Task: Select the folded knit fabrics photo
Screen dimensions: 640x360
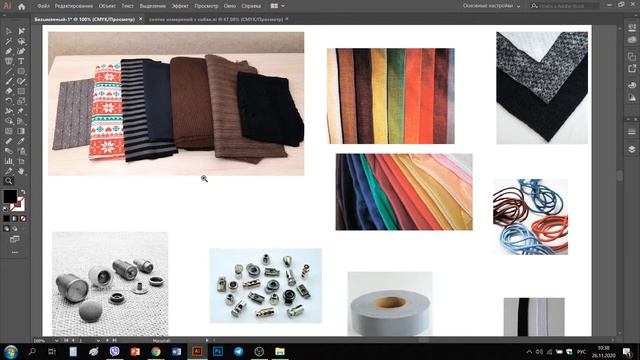Action: coord(176,104)
